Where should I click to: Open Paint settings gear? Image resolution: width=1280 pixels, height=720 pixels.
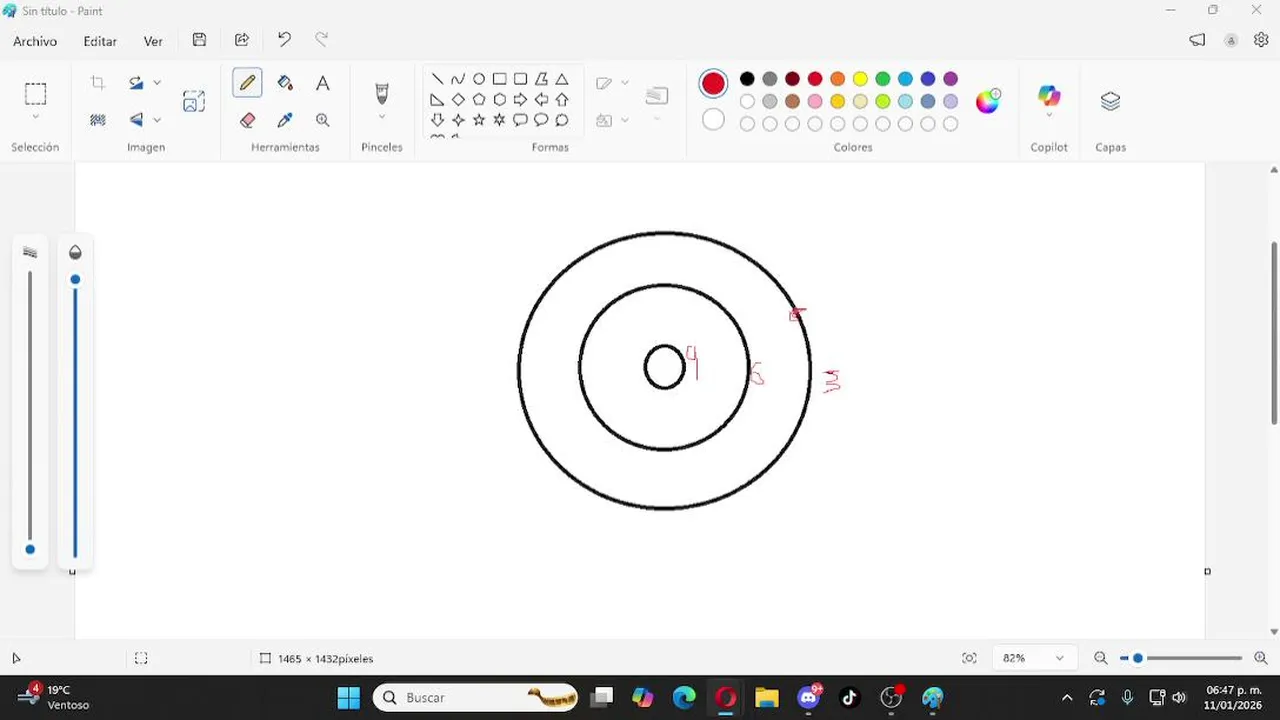click(x=1261, y=40)
